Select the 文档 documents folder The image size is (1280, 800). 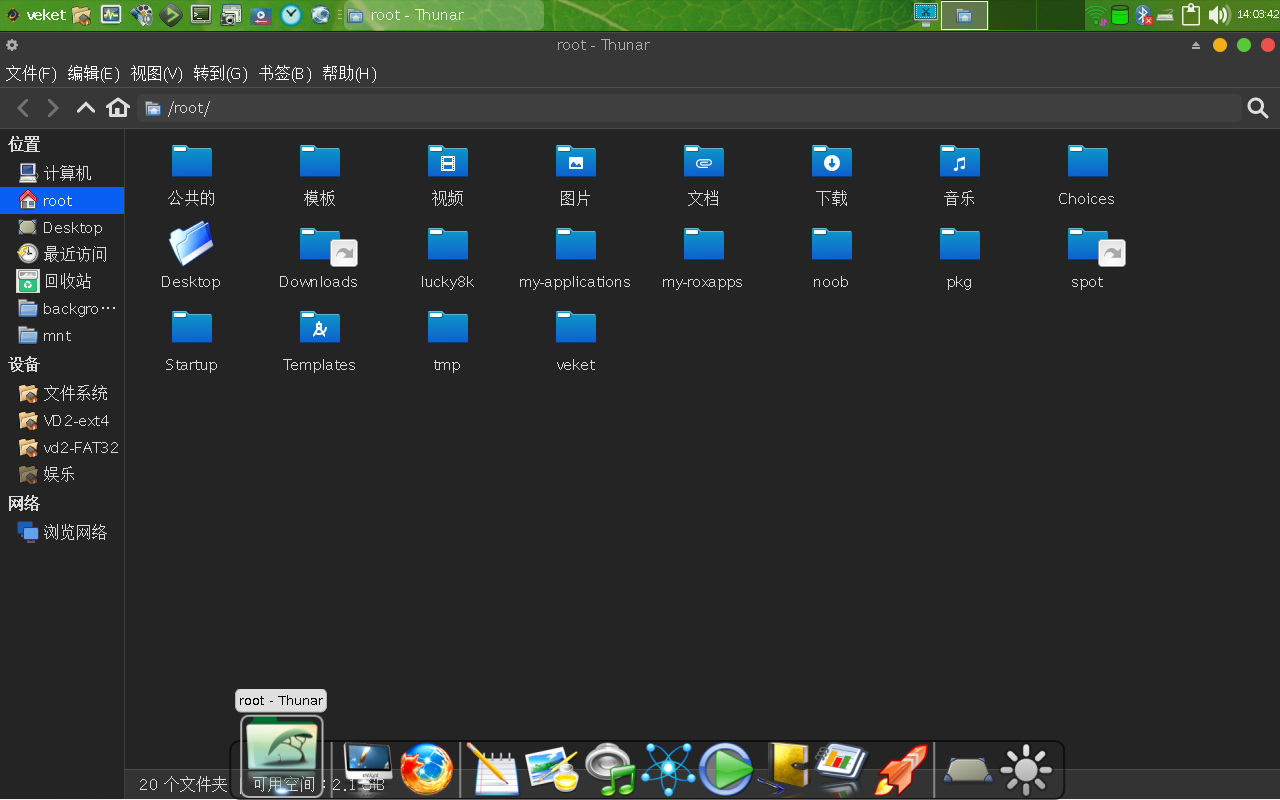pos(703,175)
